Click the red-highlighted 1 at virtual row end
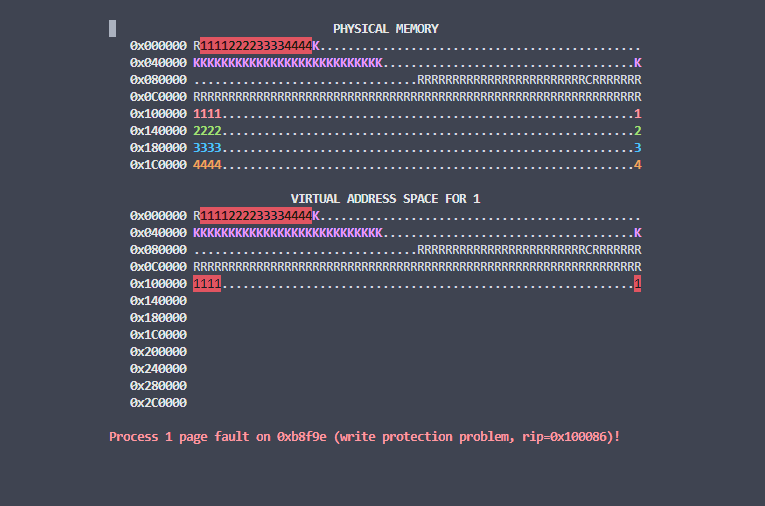 637,284
